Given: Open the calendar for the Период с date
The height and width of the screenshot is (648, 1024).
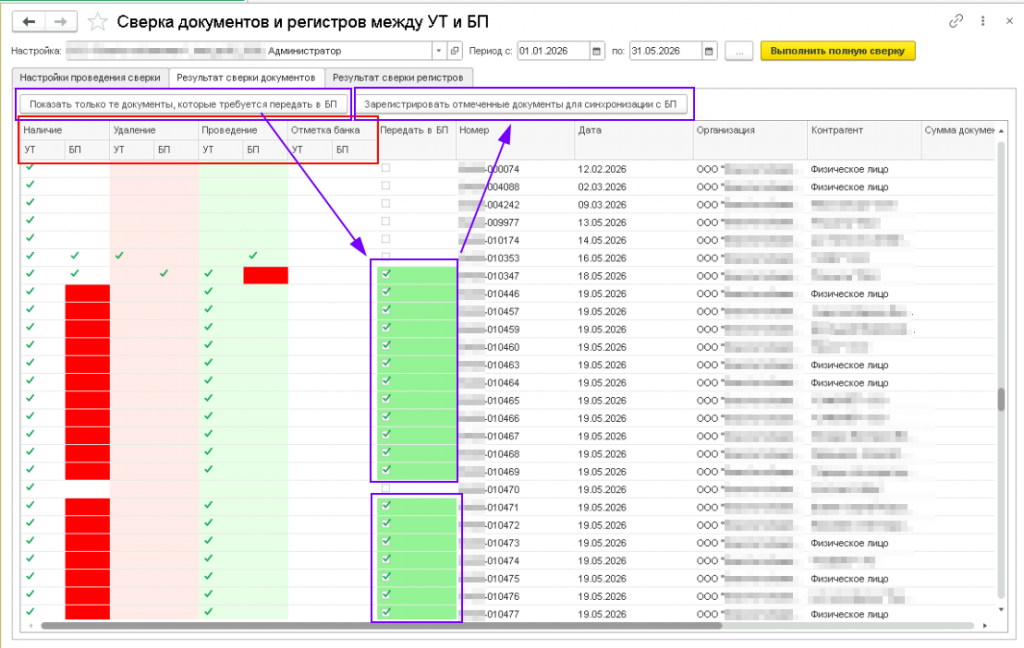Looking at the screenshot, I should (x=596, y=51).
